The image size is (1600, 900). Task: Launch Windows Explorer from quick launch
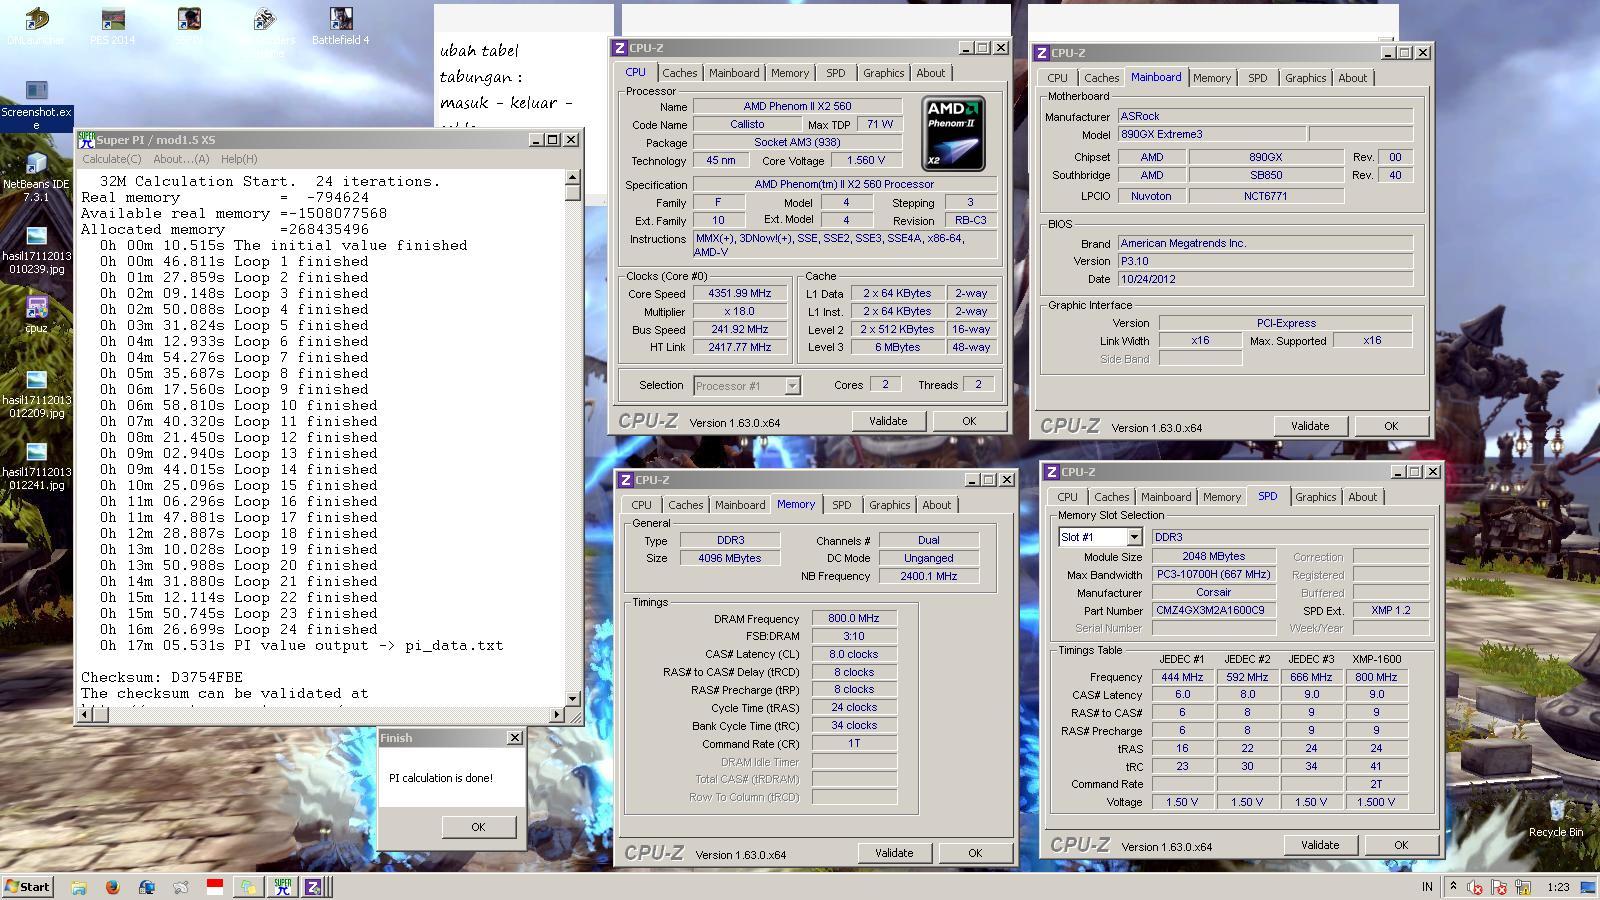79,886
